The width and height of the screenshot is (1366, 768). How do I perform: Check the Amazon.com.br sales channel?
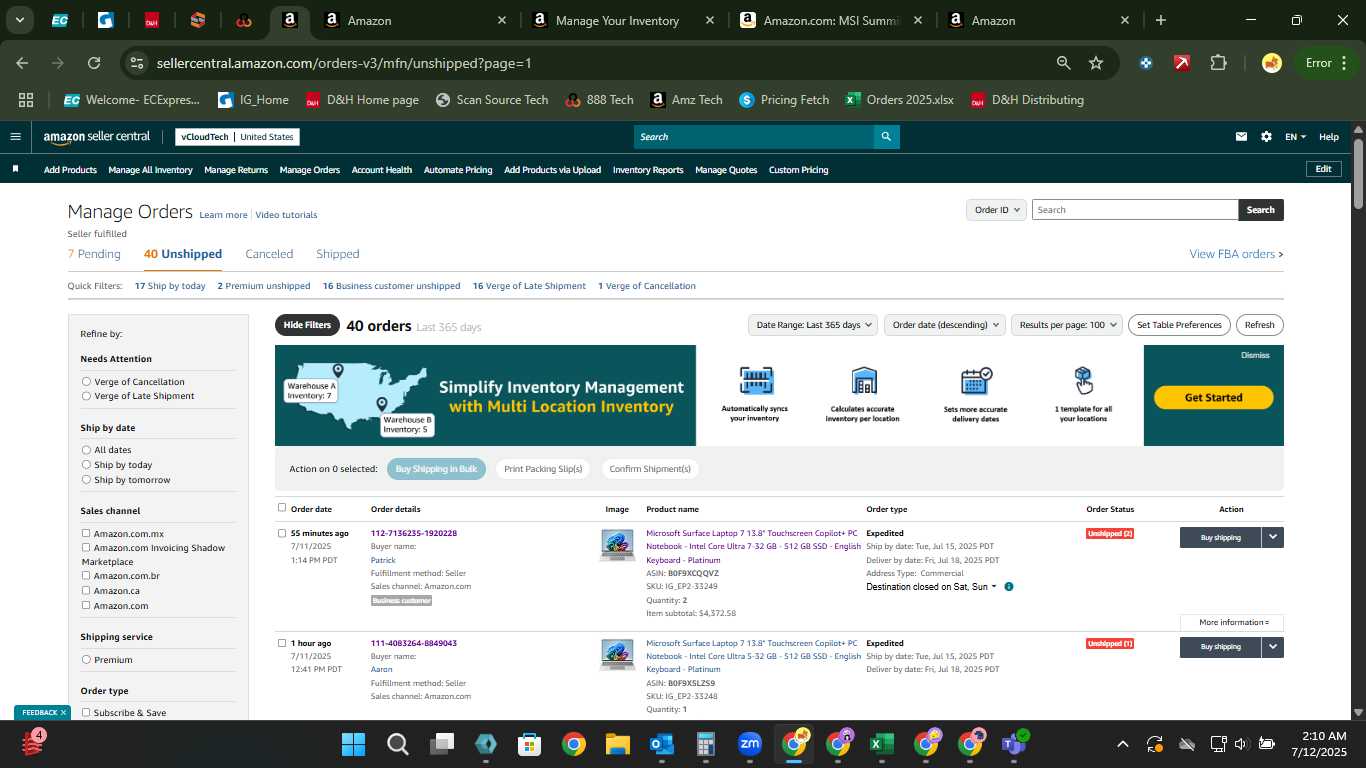[86, 575]
